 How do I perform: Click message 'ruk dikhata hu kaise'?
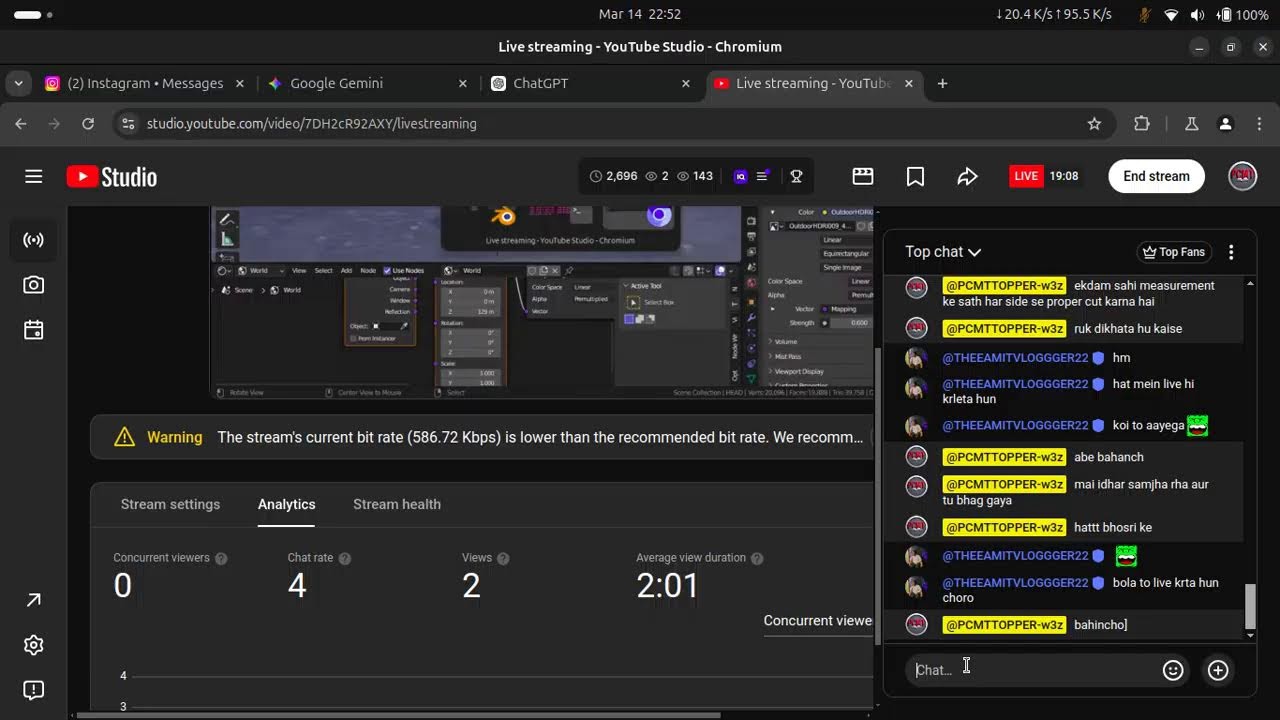tap(1128, 329)
